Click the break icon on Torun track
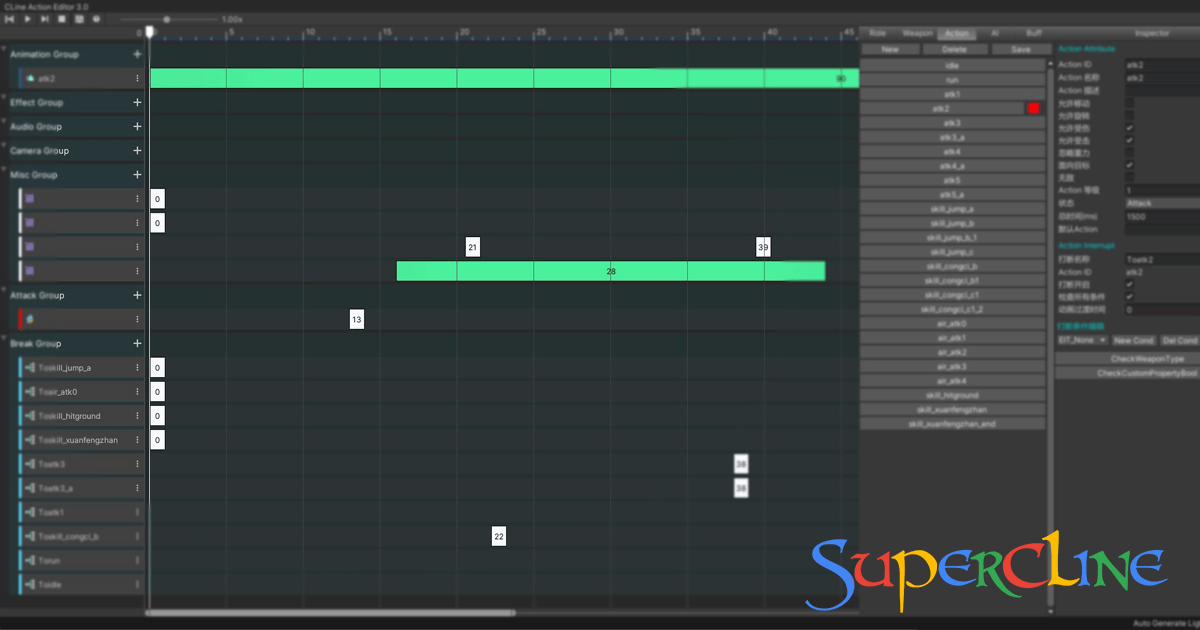 [30, 561]
